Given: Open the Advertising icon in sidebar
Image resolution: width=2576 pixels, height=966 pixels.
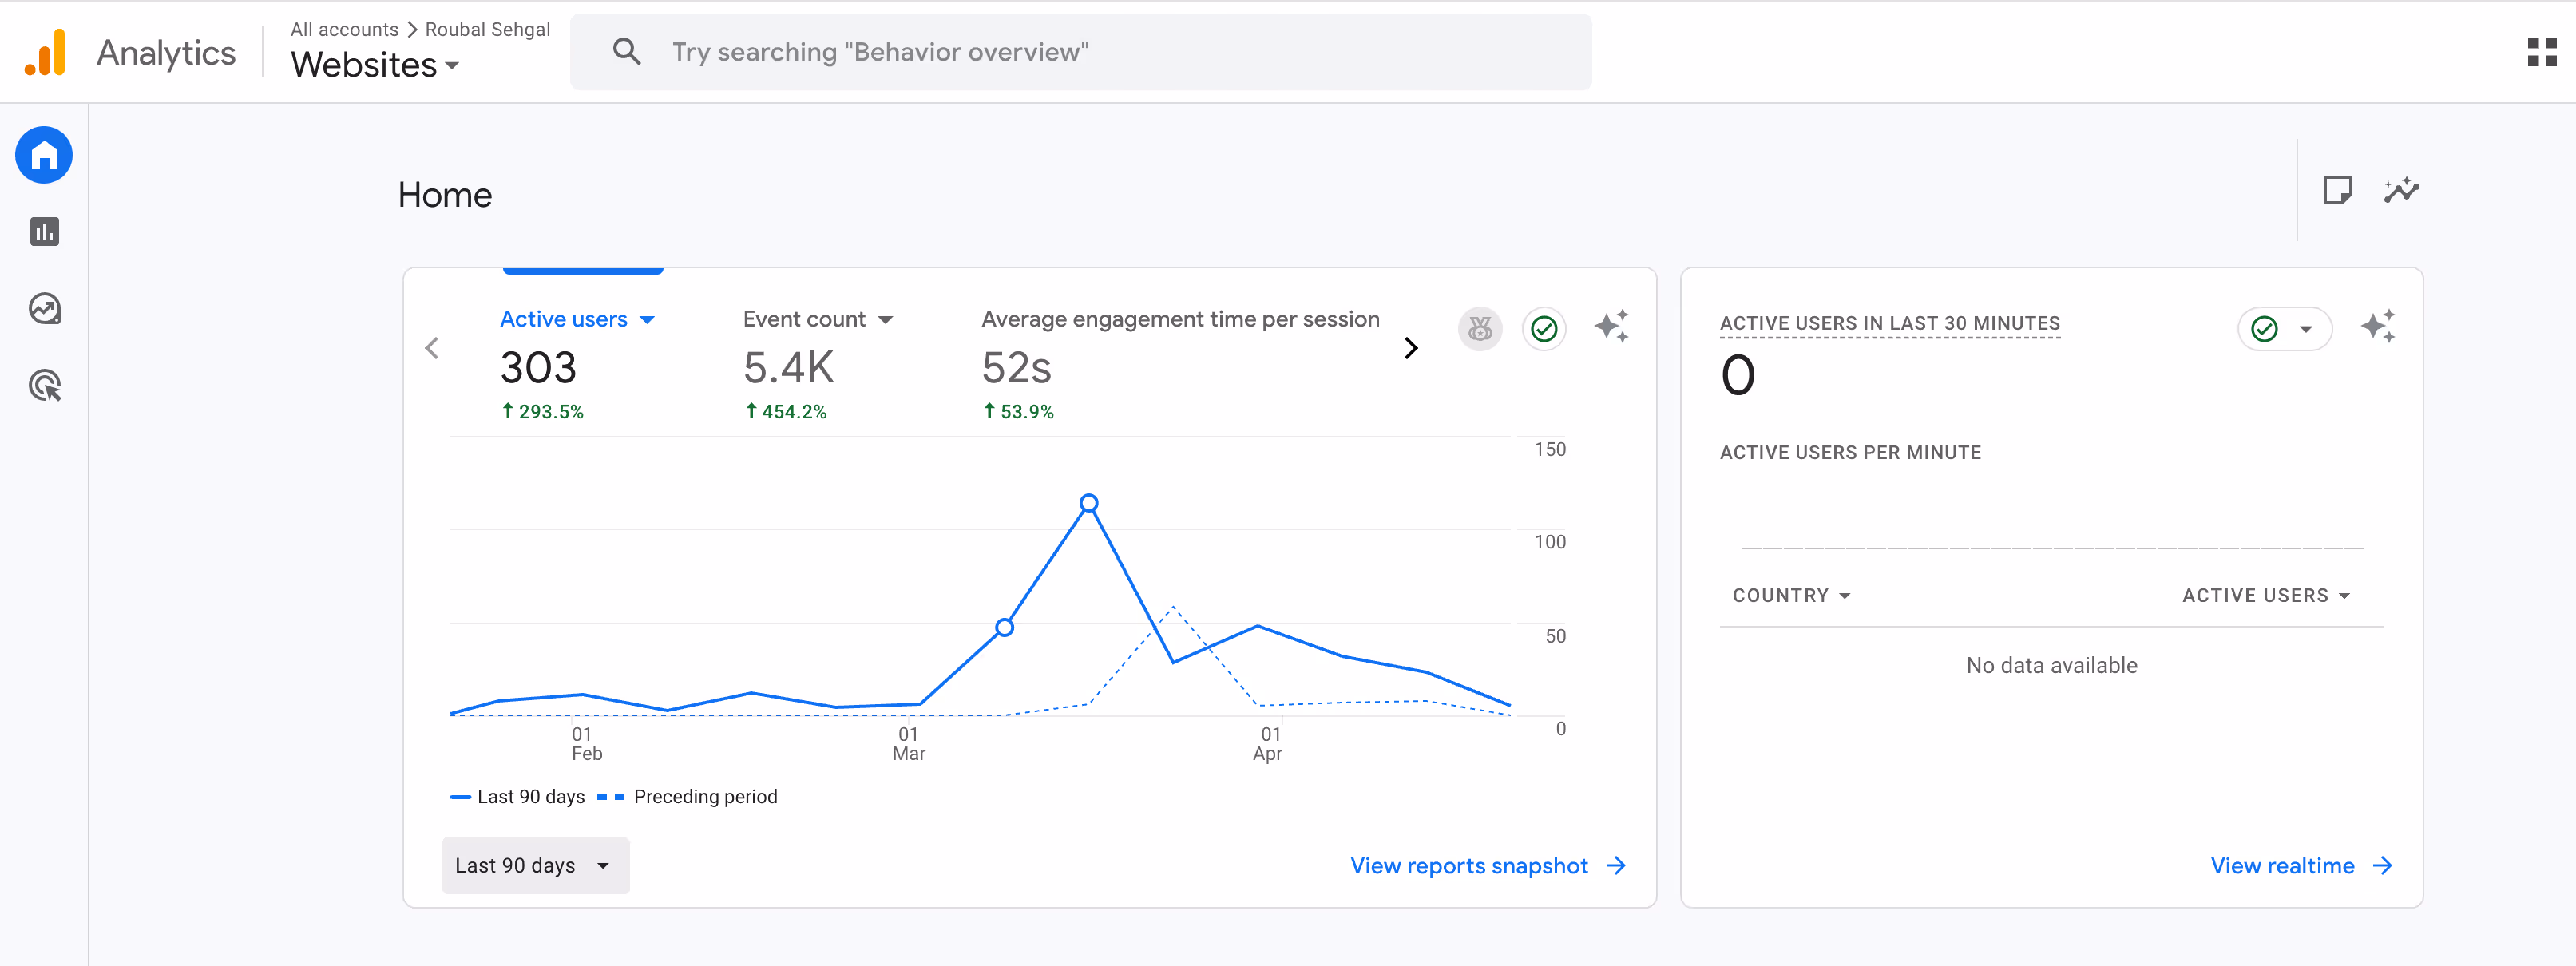Looking at the screenshot, I should coord(44,386).
